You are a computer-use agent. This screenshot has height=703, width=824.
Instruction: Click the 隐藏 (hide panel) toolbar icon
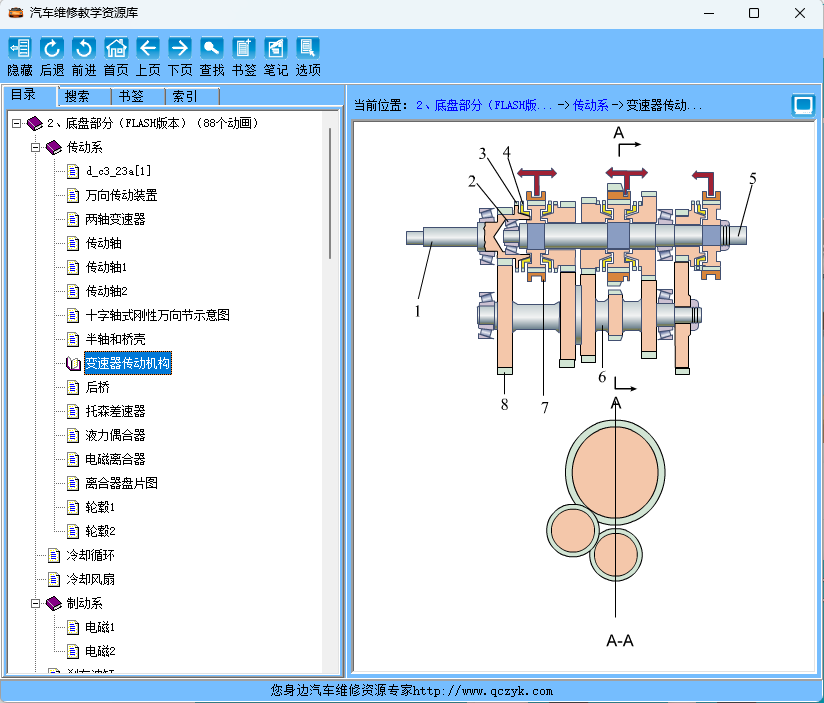[x=20, y=48]
